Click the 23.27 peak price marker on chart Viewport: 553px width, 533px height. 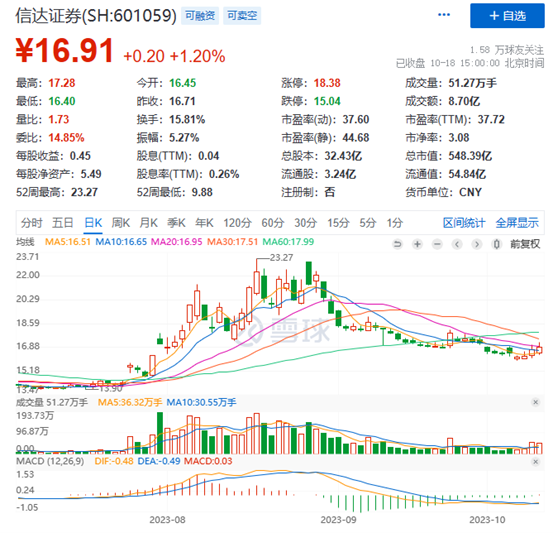coord(281,258)
